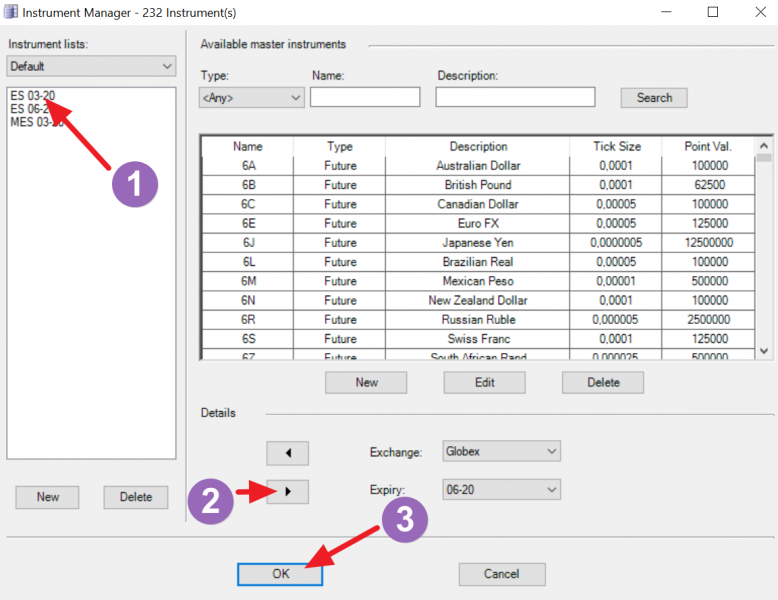Click the table scrollbar down arrow
The image size is (778, 600).
point(764,351)
